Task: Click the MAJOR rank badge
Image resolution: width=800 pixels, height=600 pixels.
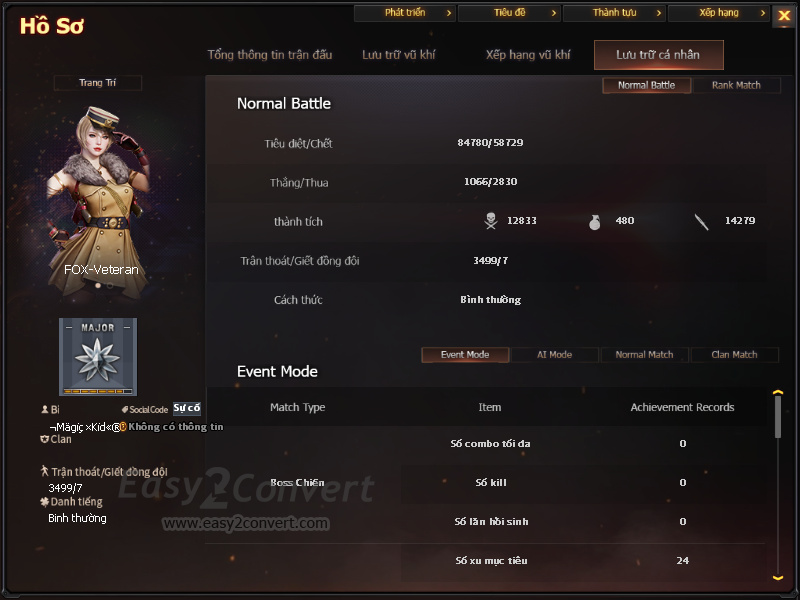Action: pyautogui.click(x=98, y=357)
